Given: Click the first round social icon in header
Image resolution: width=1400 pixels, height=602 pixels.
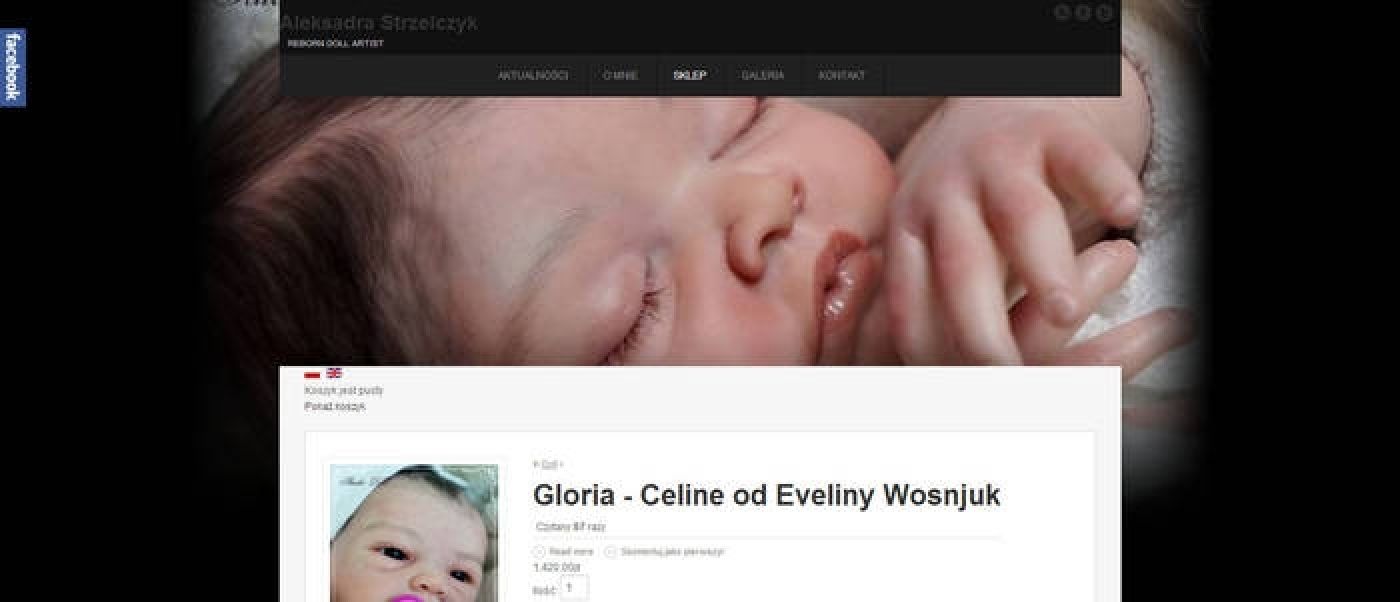Looking at the screenshot, I should point(1062,13).
